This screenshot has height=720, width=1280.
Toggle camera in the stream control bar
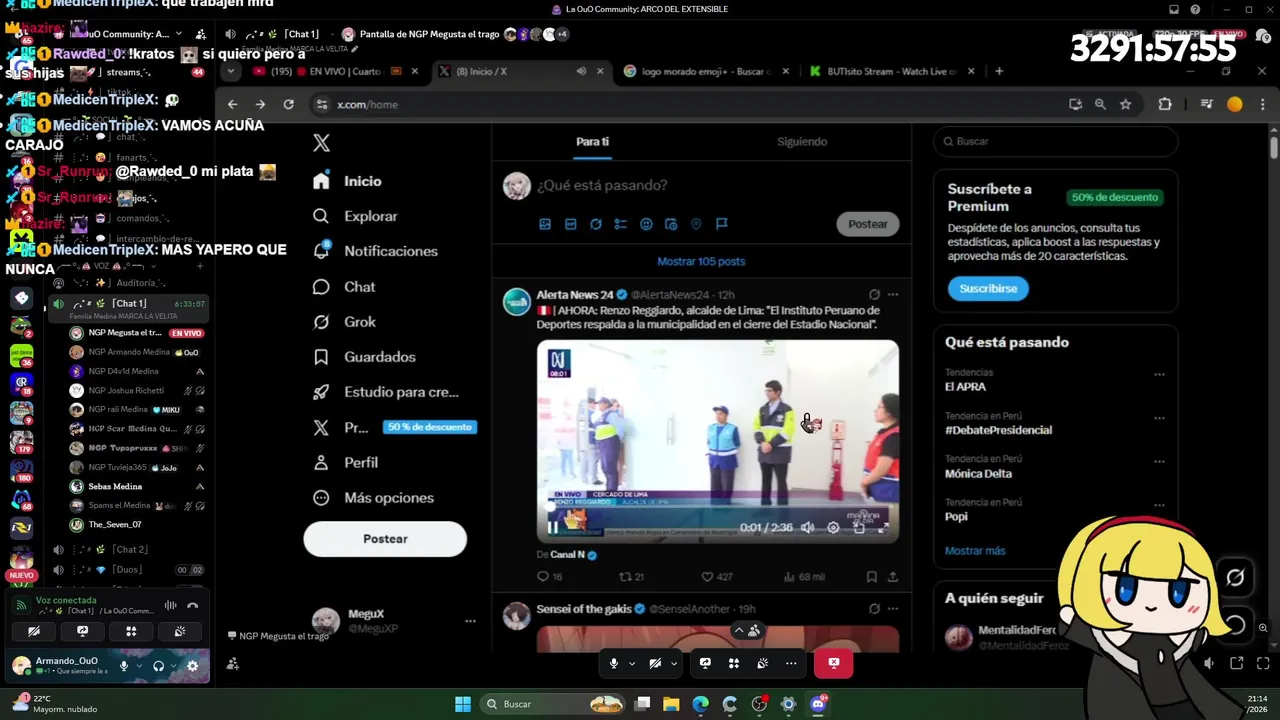coord(655,663)
